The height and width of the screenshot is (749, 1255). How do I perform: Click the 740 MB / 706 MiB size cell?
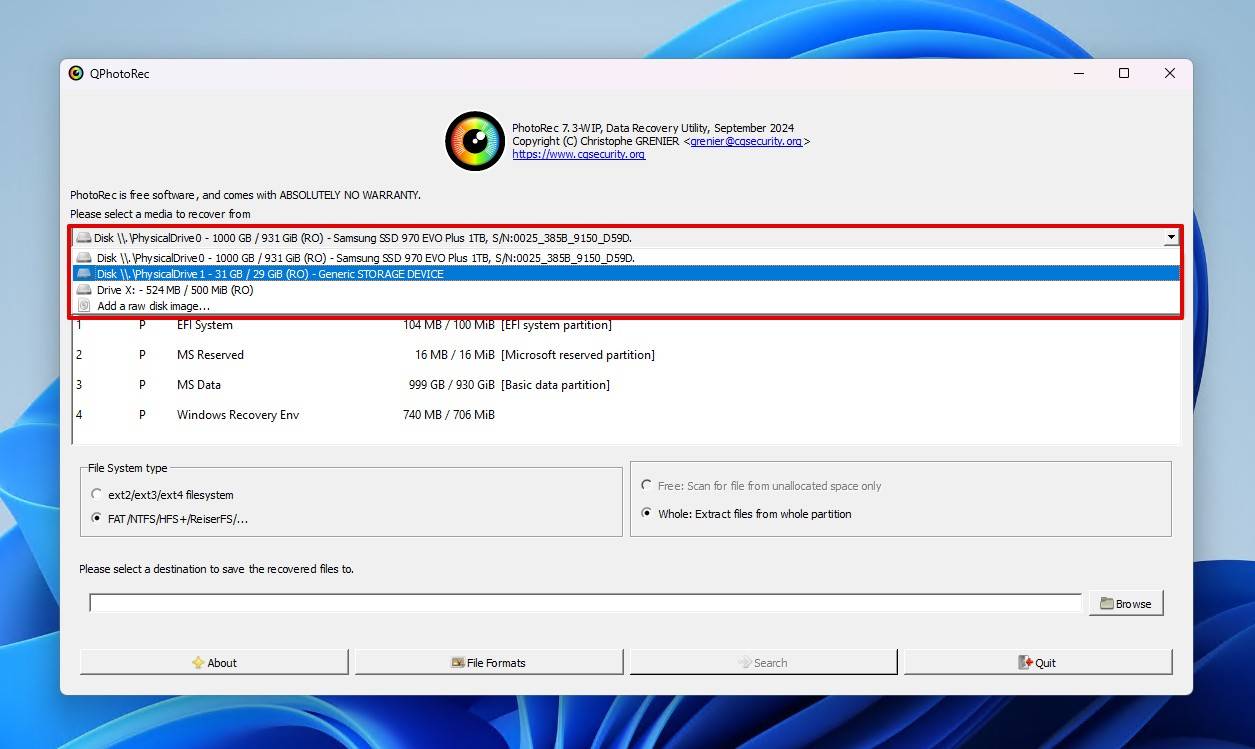pos(448,415)
